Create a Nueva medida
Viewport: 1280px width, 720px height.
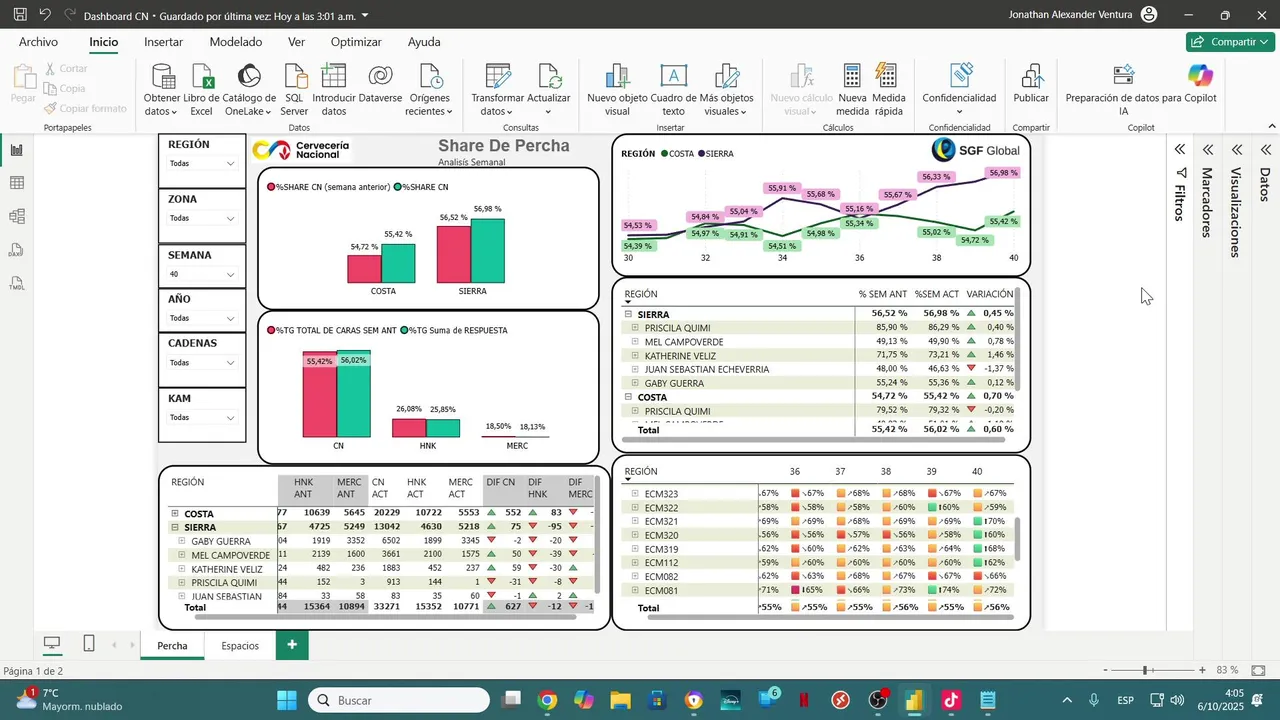[x=852, y=90]
